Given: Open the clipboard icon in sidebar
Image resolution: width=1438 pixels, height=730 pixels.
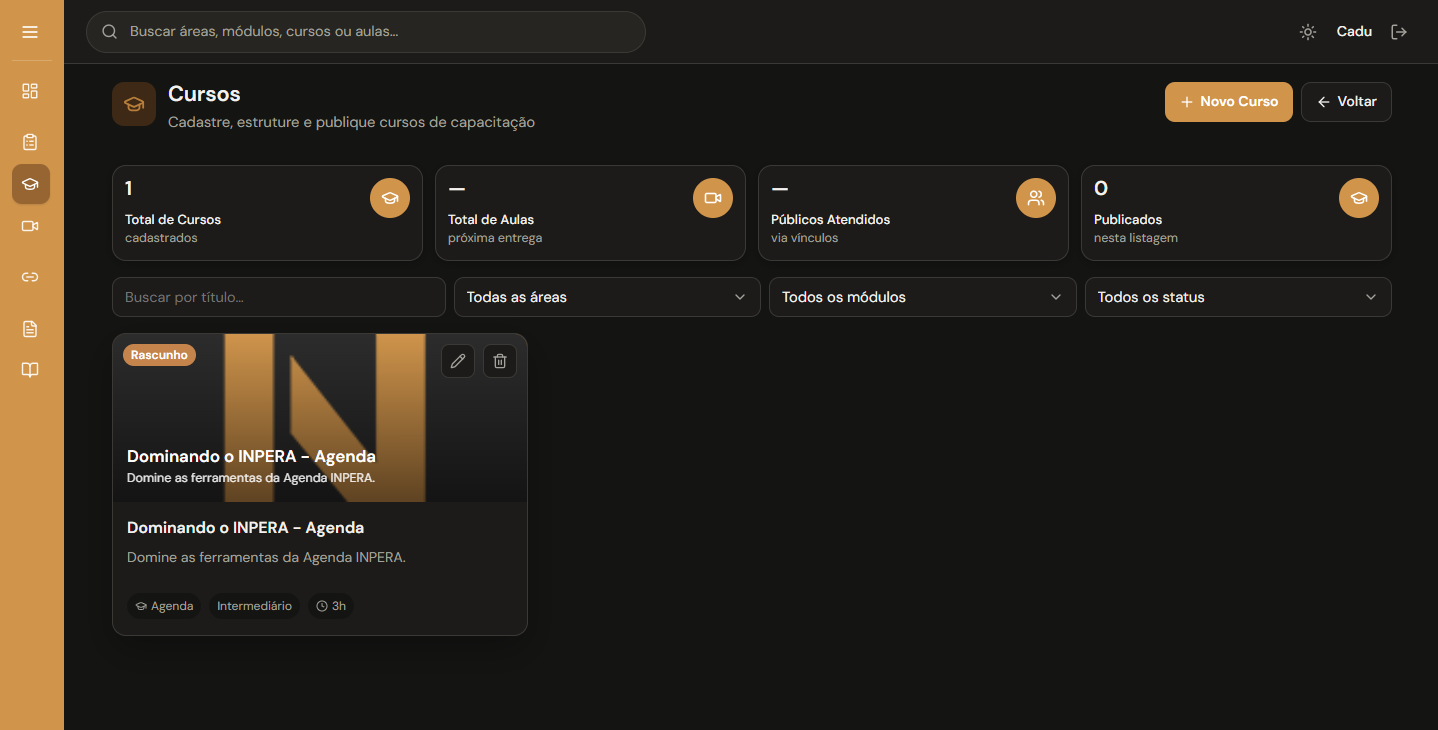Looking at the screenshot, I should click(x=30, y=142).
